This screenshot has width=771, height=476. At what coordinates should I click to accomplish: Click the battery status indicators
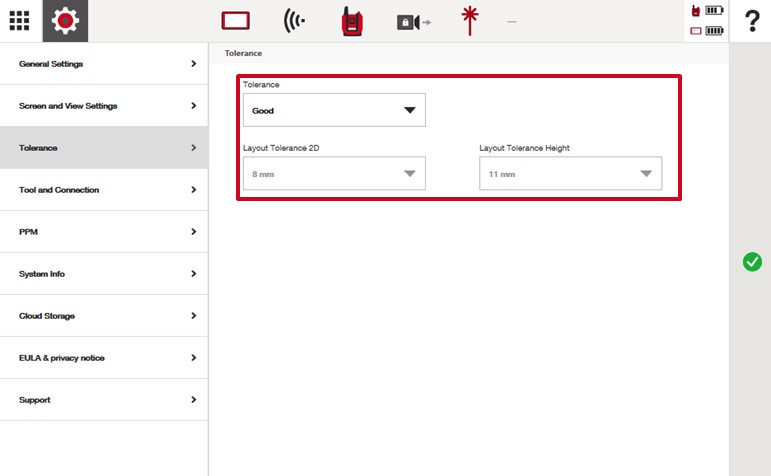(x=706, y=21)
